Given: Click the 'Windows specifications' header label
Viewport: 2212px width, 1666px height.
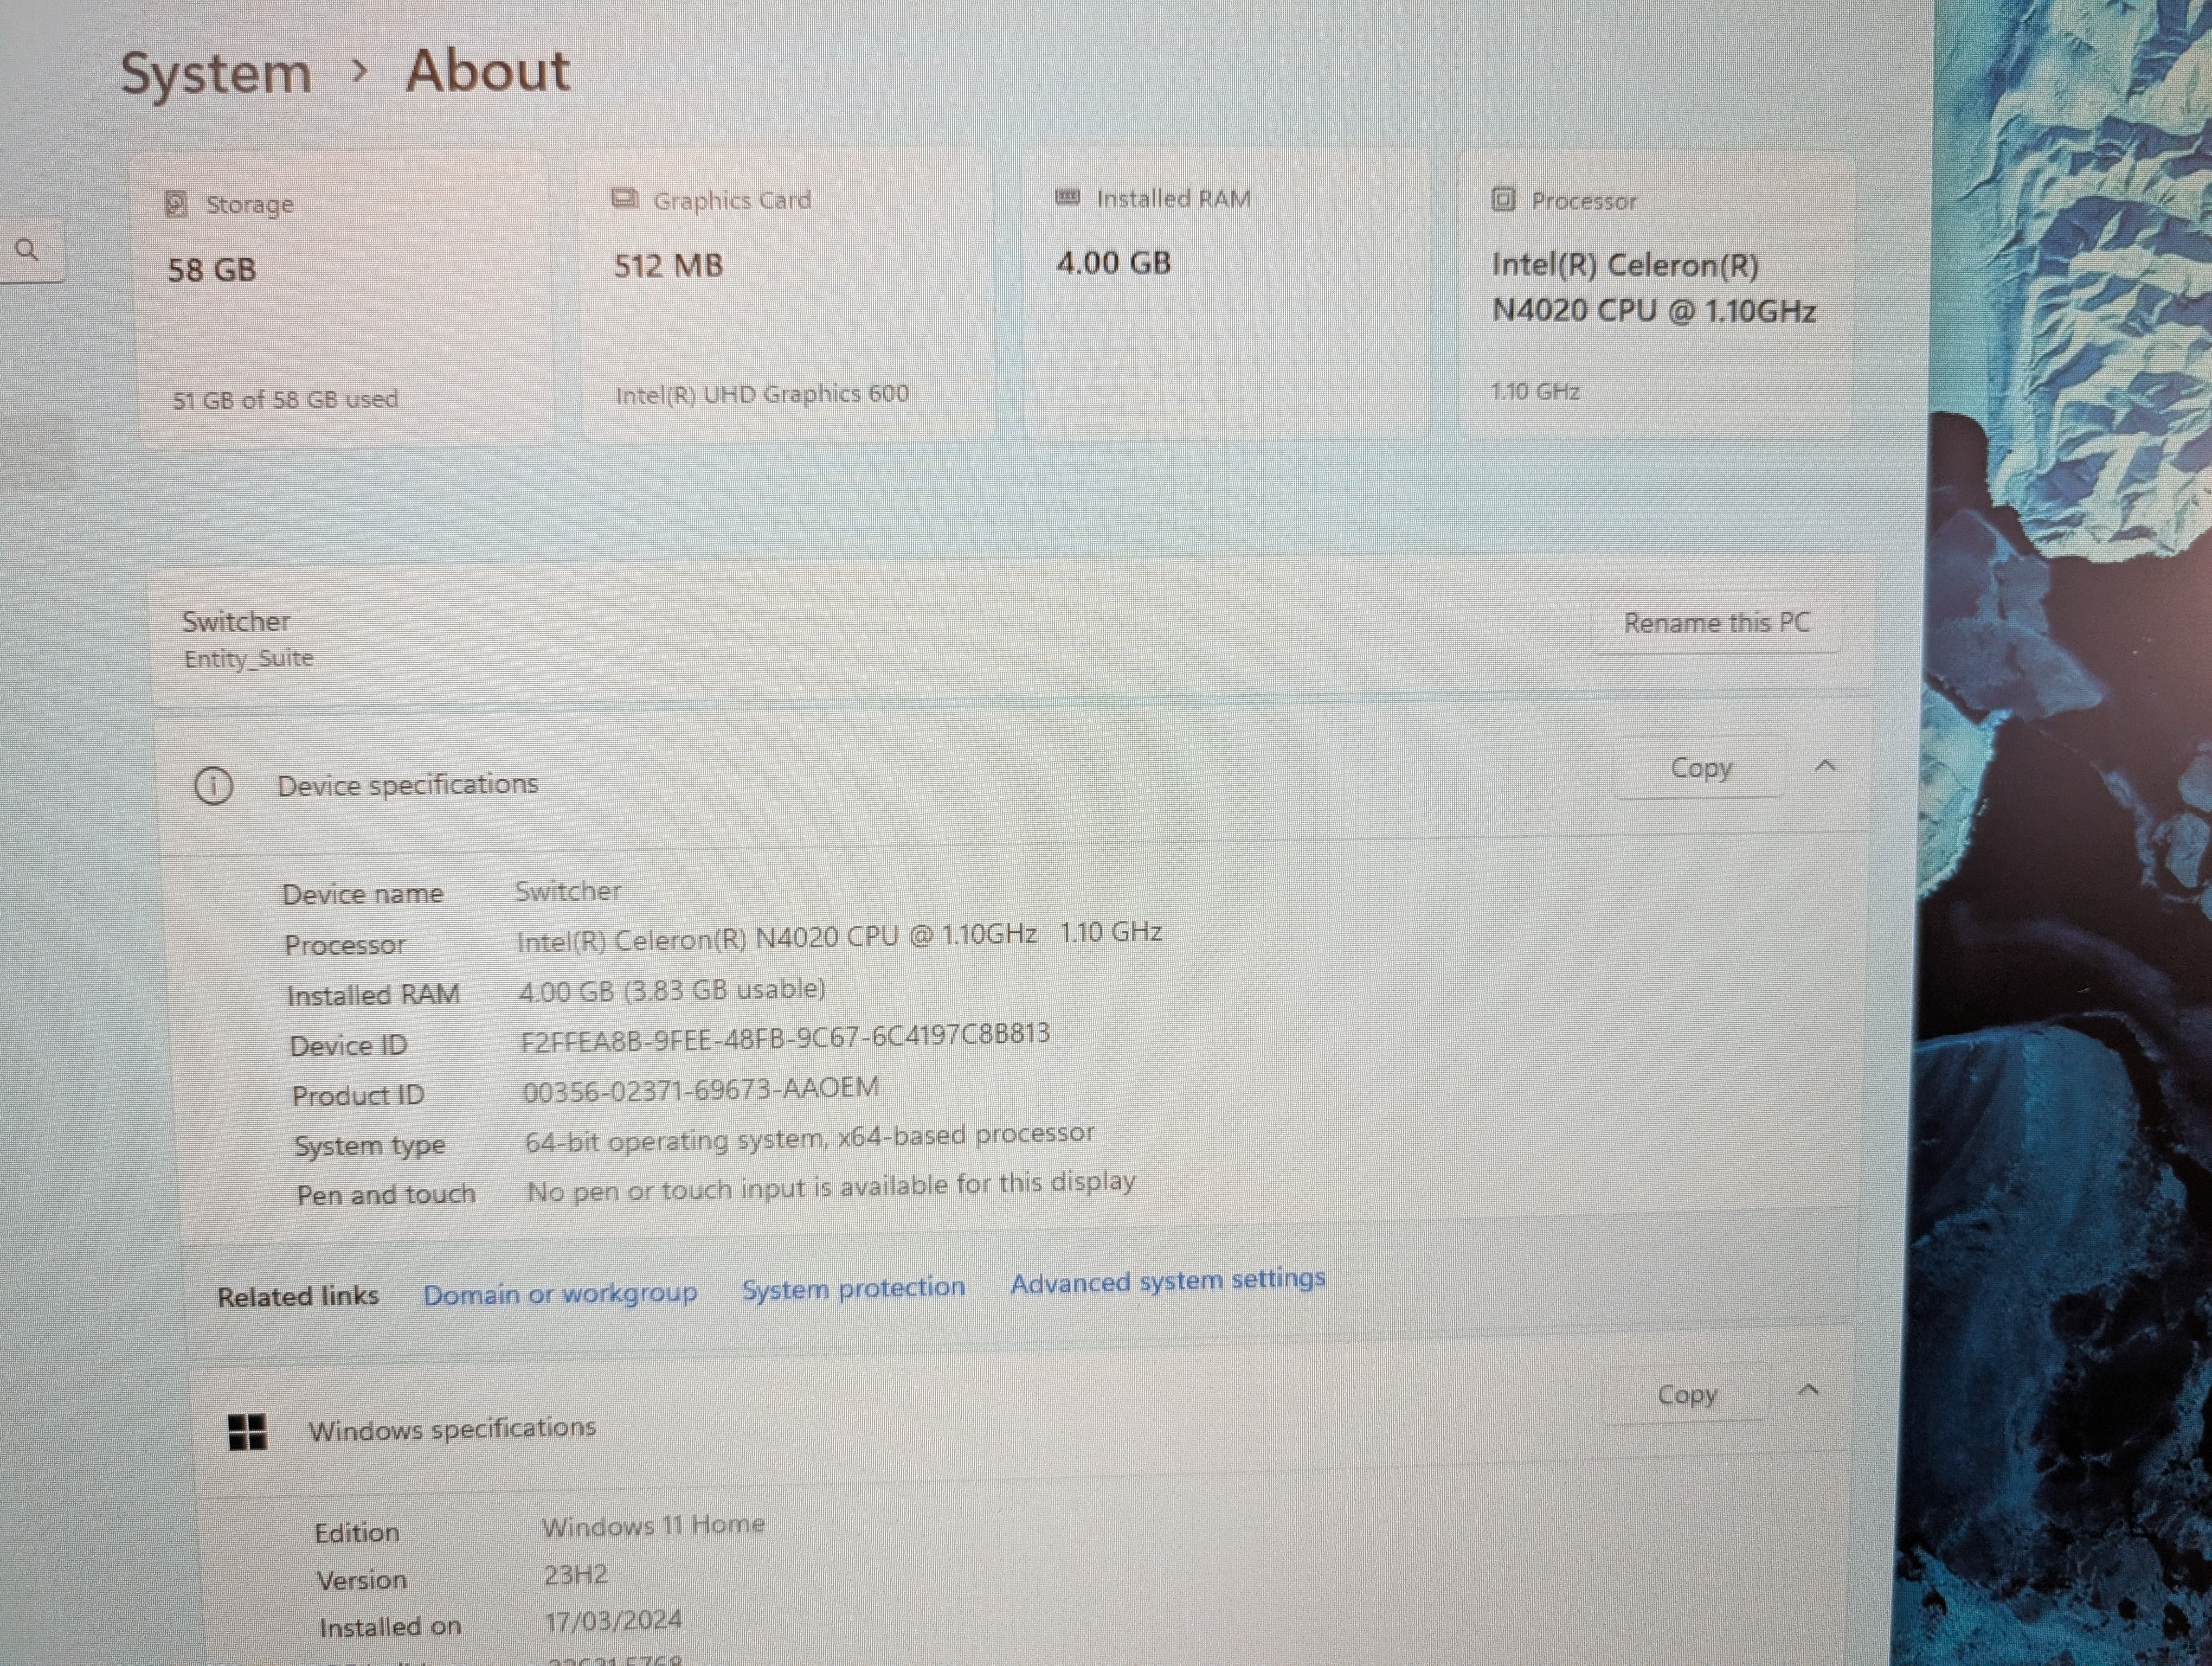Looking at the screenshot, I should point(452,1429).
